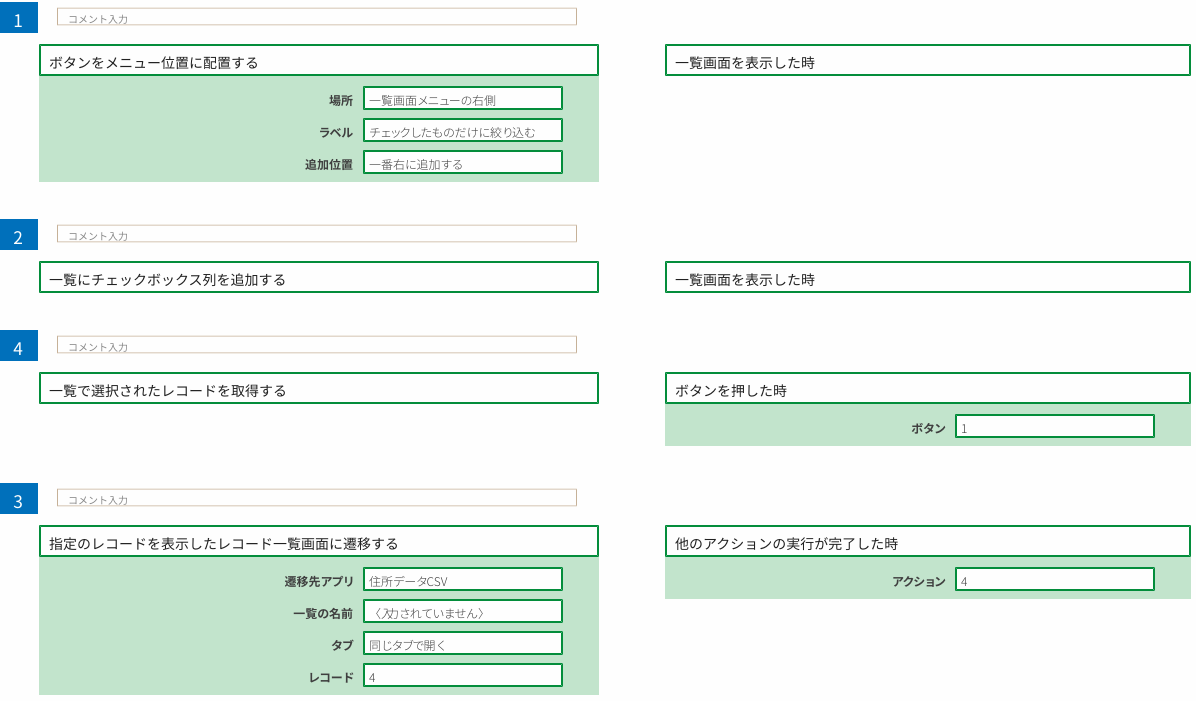Open the タブ field 同じタブで開く

pos(463,643)
